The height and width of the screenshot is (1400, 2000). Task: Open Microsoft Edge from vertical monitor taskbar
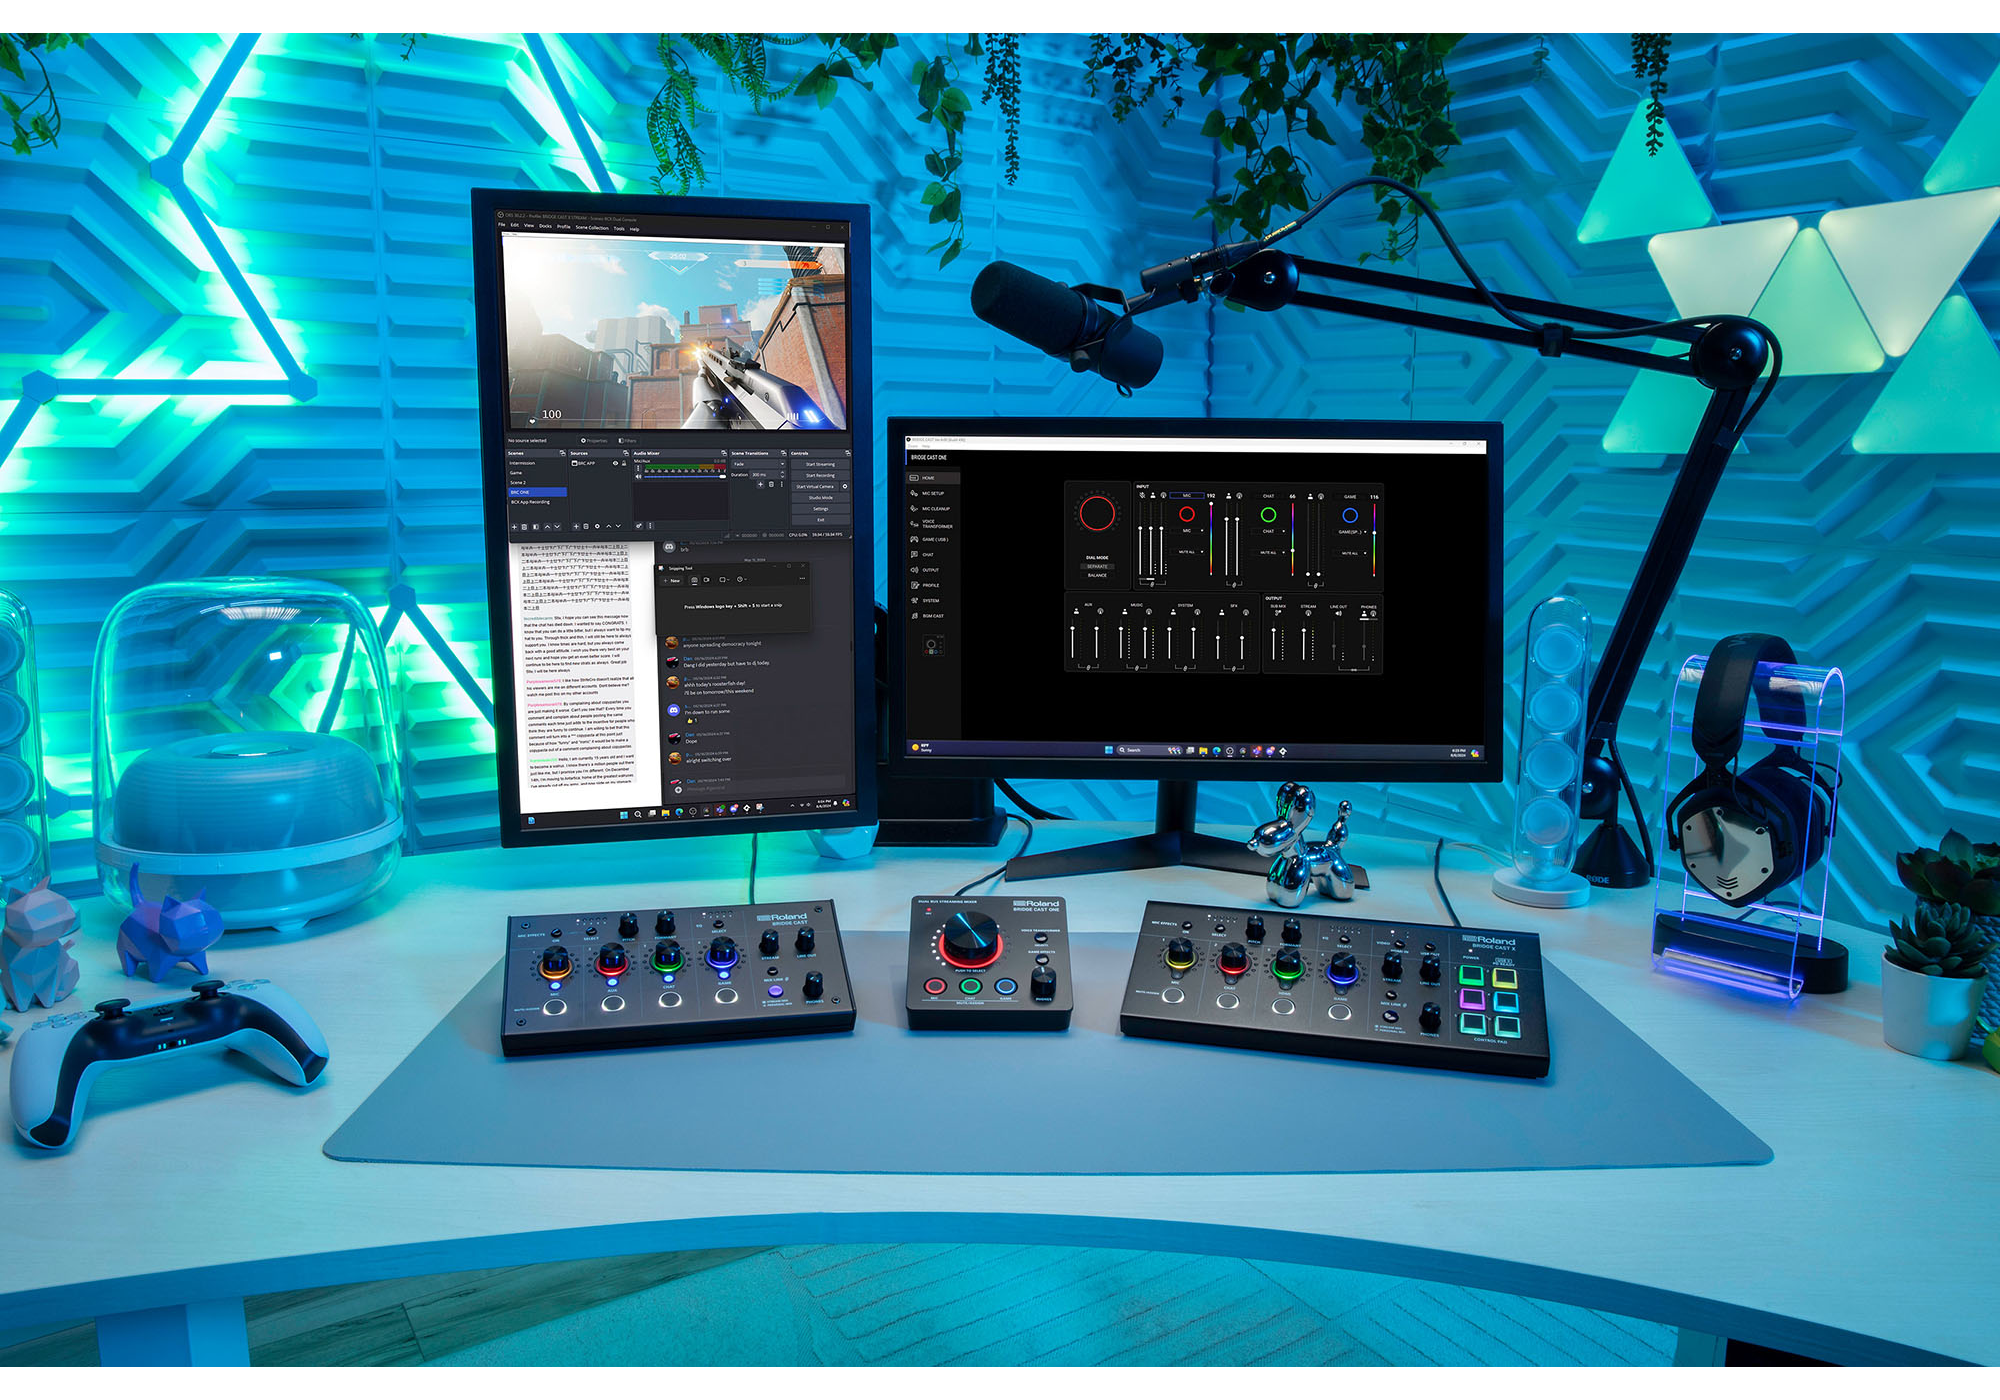click(x=679, y=812)
